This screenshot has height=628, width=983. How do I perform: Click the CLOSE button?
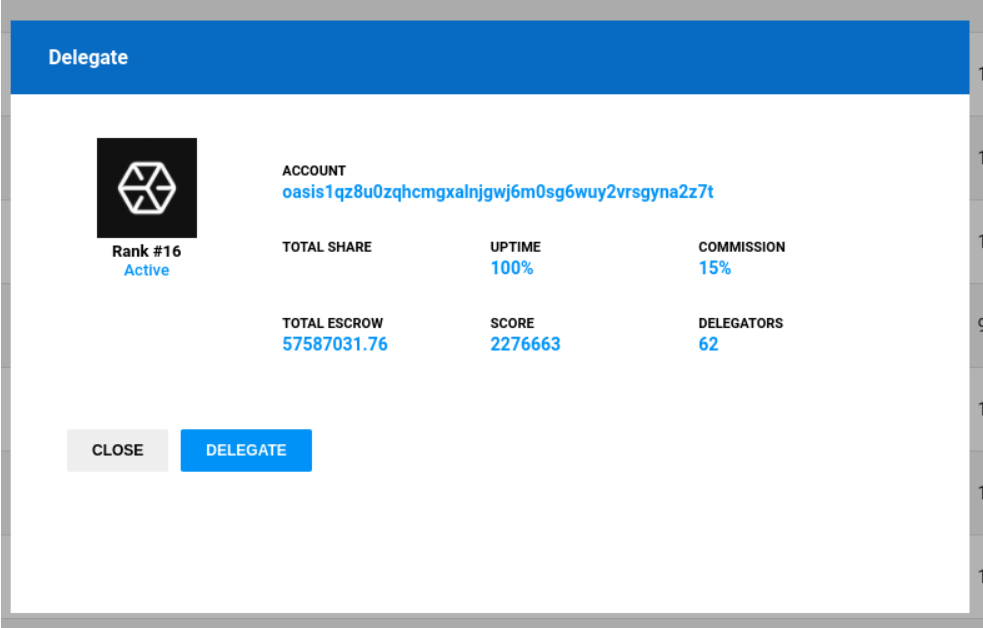(117, 450)
